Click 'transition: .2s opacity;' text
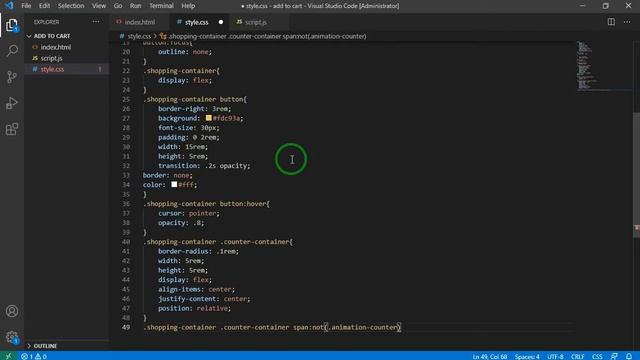The height and width of the screenshot is (360, 640). point(204,166)
